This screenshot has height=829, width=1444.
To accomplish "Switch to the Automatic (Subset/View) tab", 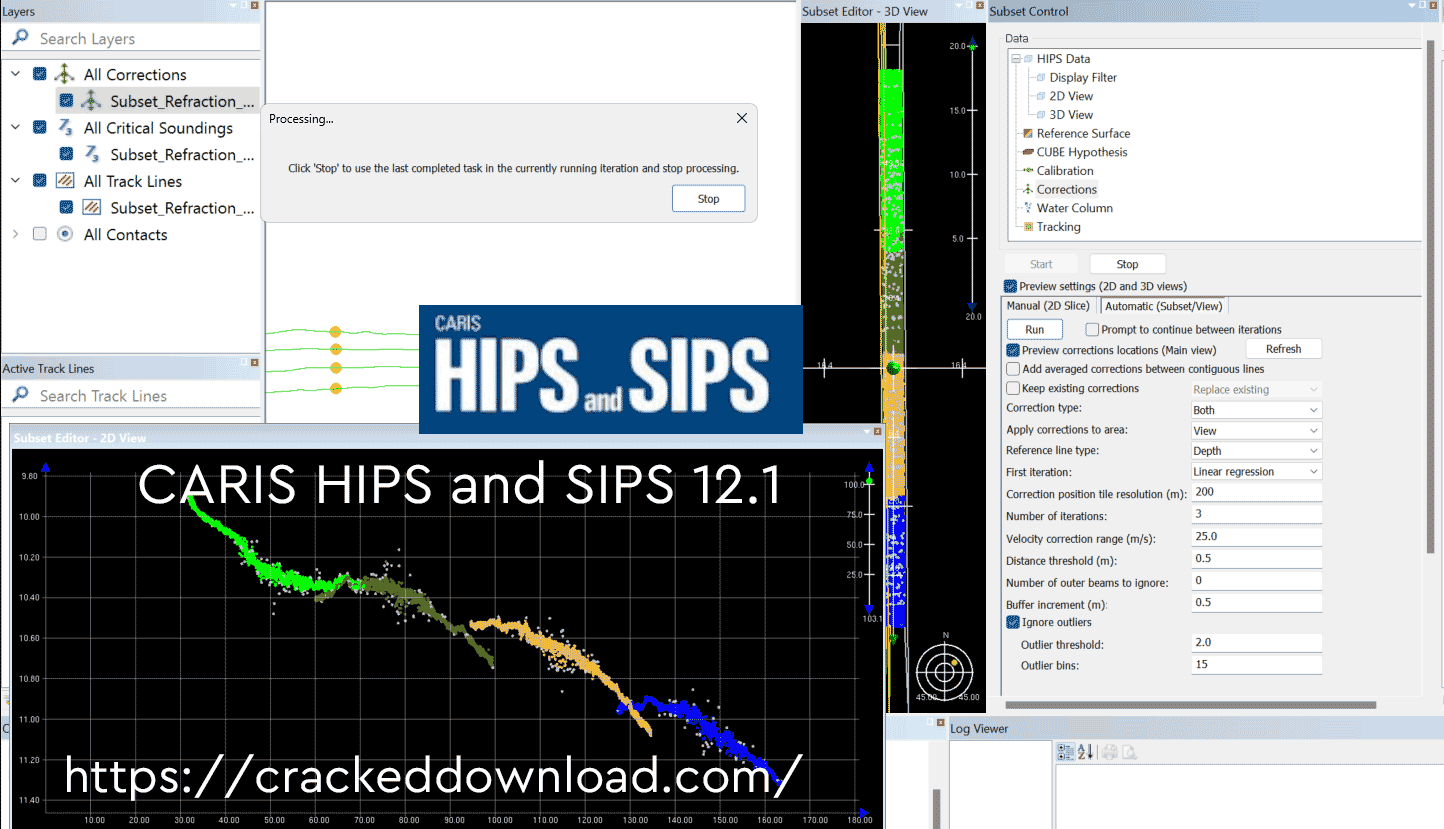I will tap(1164, 306).
